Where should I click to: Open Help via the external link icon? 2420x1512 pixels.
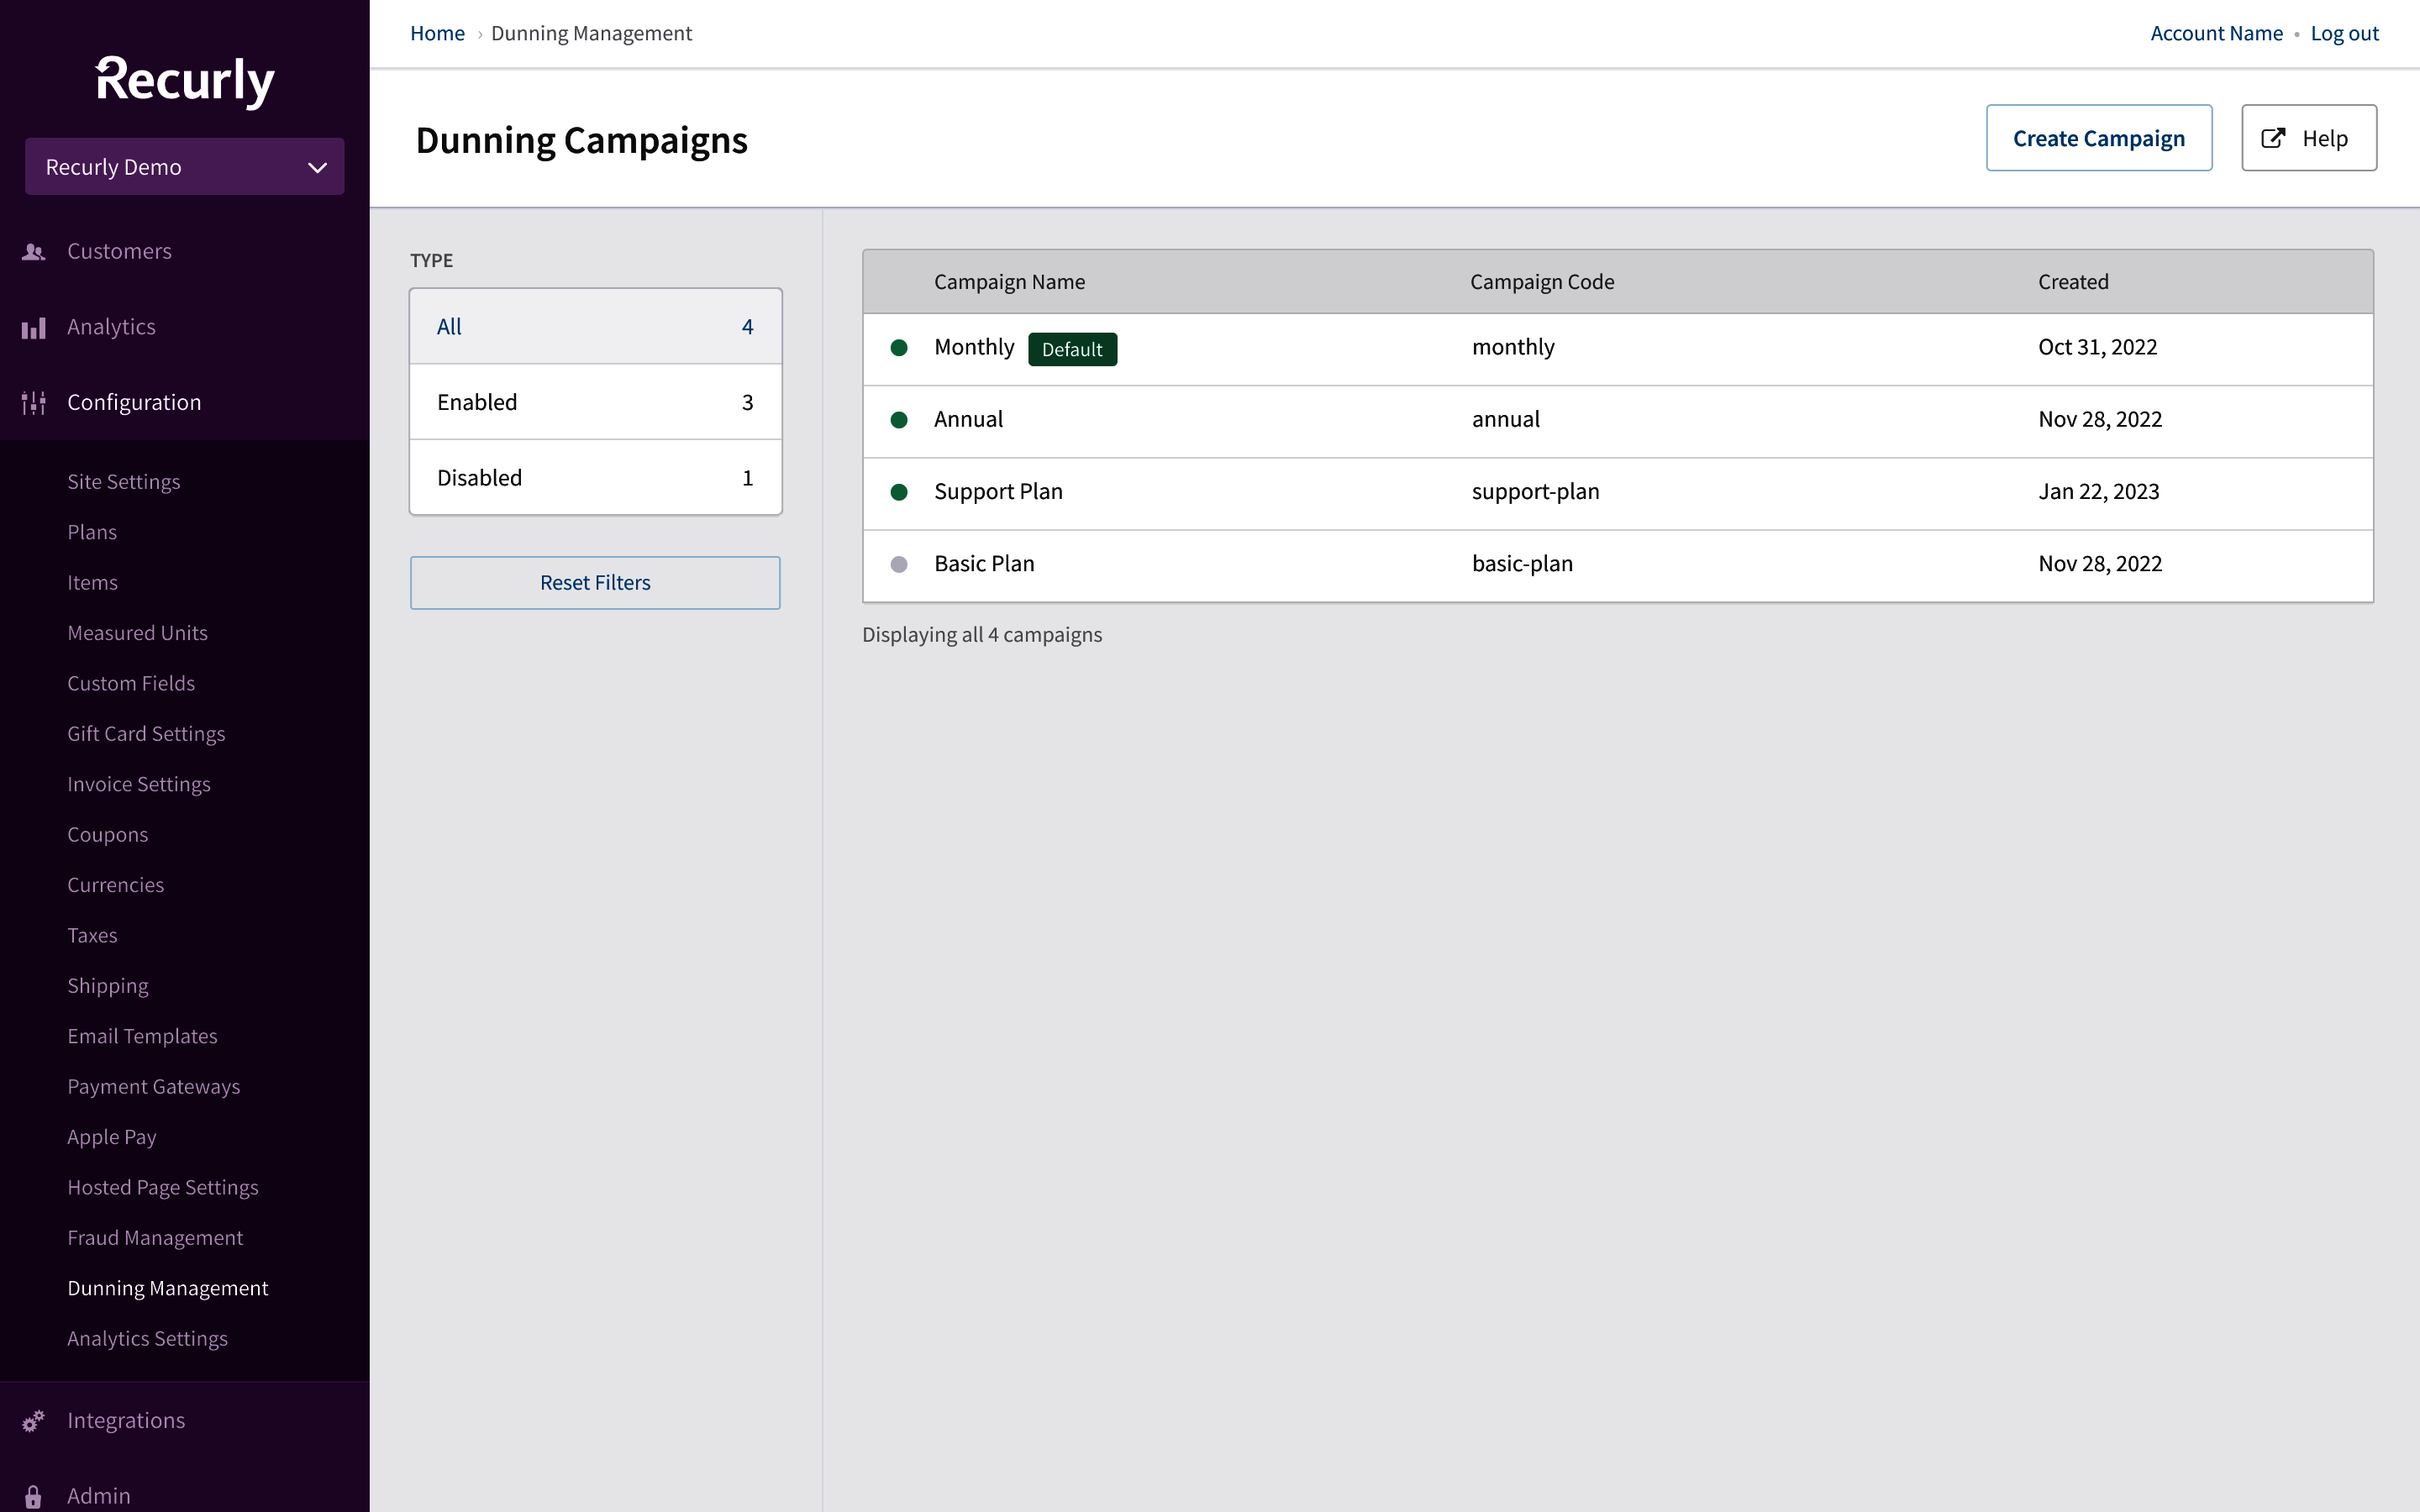(2272, 138)
